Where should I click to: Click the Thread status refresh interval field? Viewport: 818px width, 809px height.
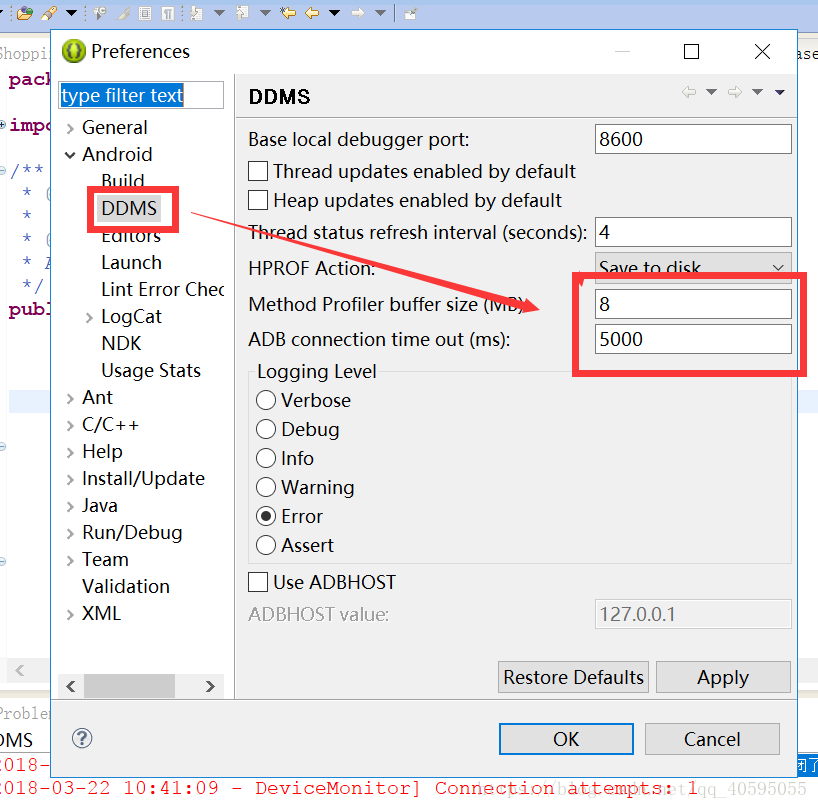[x=693, y=232]
